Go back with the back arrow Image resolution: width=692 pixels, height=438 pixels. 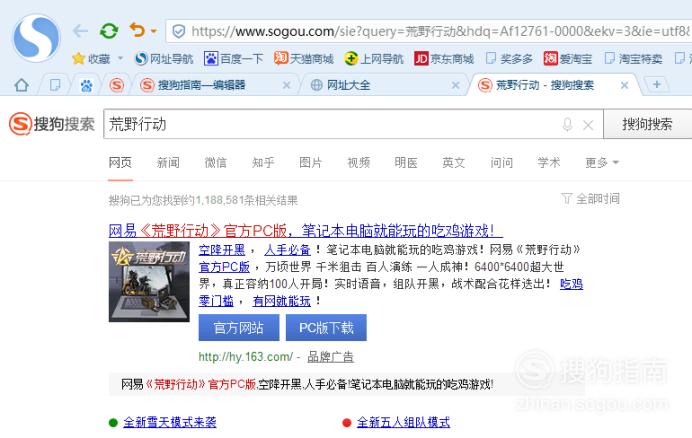(x=80, y=31)
